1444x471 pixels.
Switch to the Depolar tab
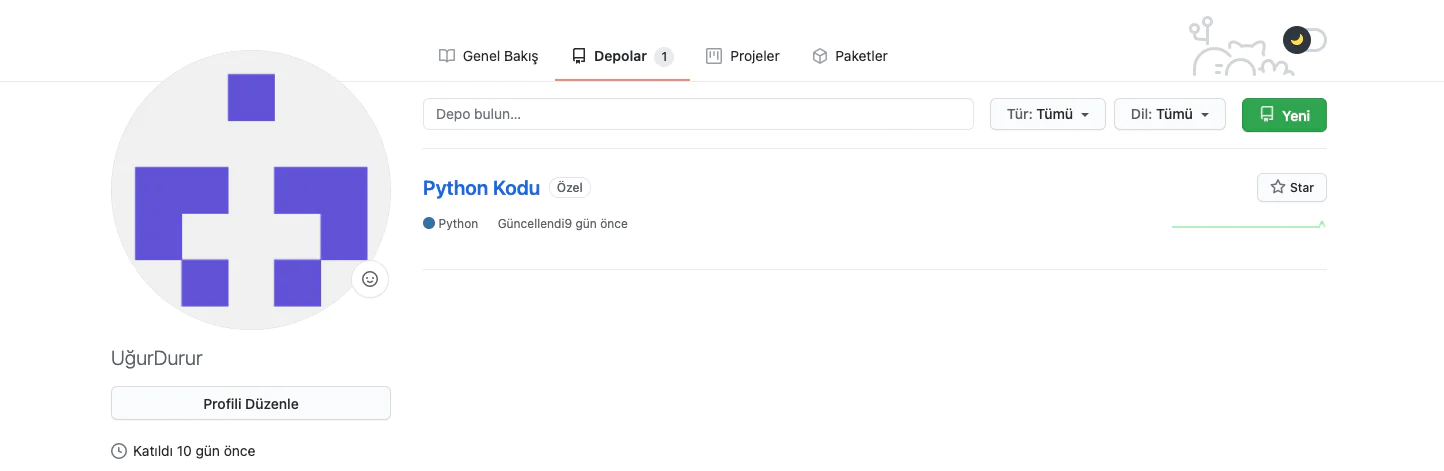pos(621,56)
